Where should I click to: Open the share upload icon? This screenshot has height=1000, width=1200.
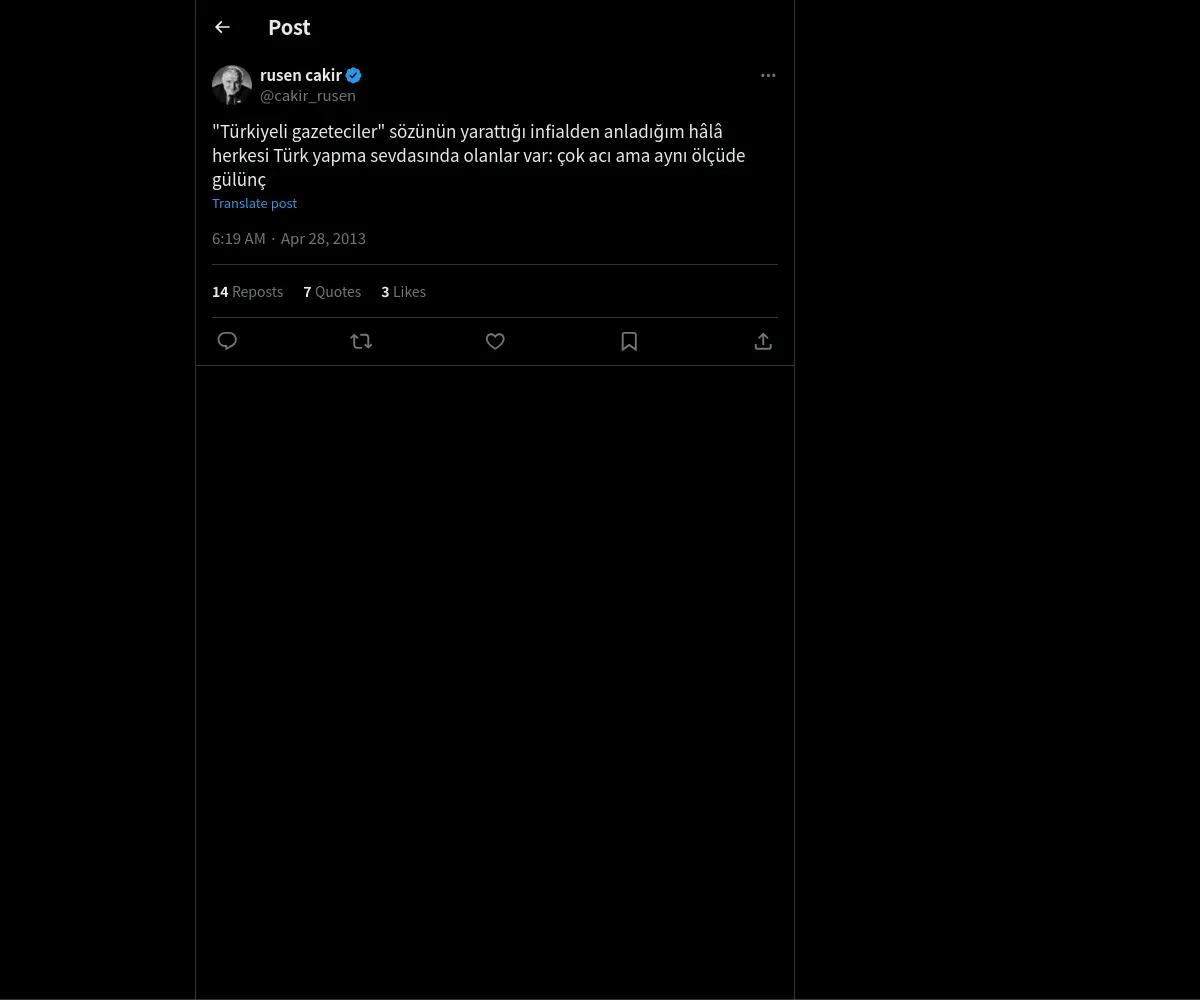point(763,341)
